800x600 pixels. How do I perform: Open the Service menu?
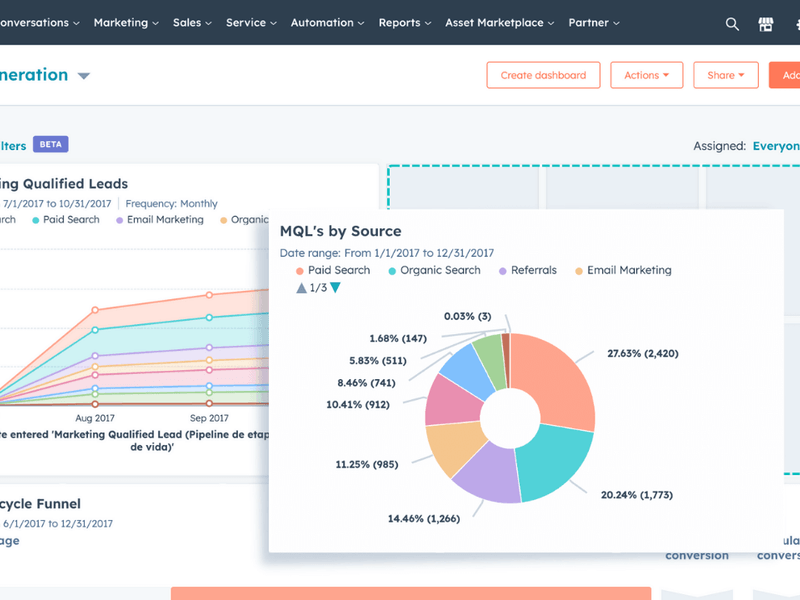251,22
